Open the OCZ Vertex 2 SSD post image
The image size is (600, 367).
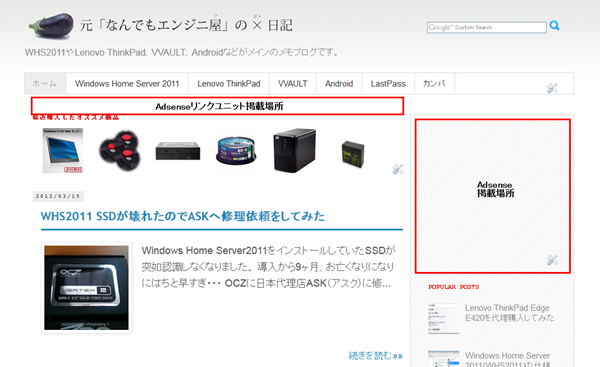[x=86, y=288]
